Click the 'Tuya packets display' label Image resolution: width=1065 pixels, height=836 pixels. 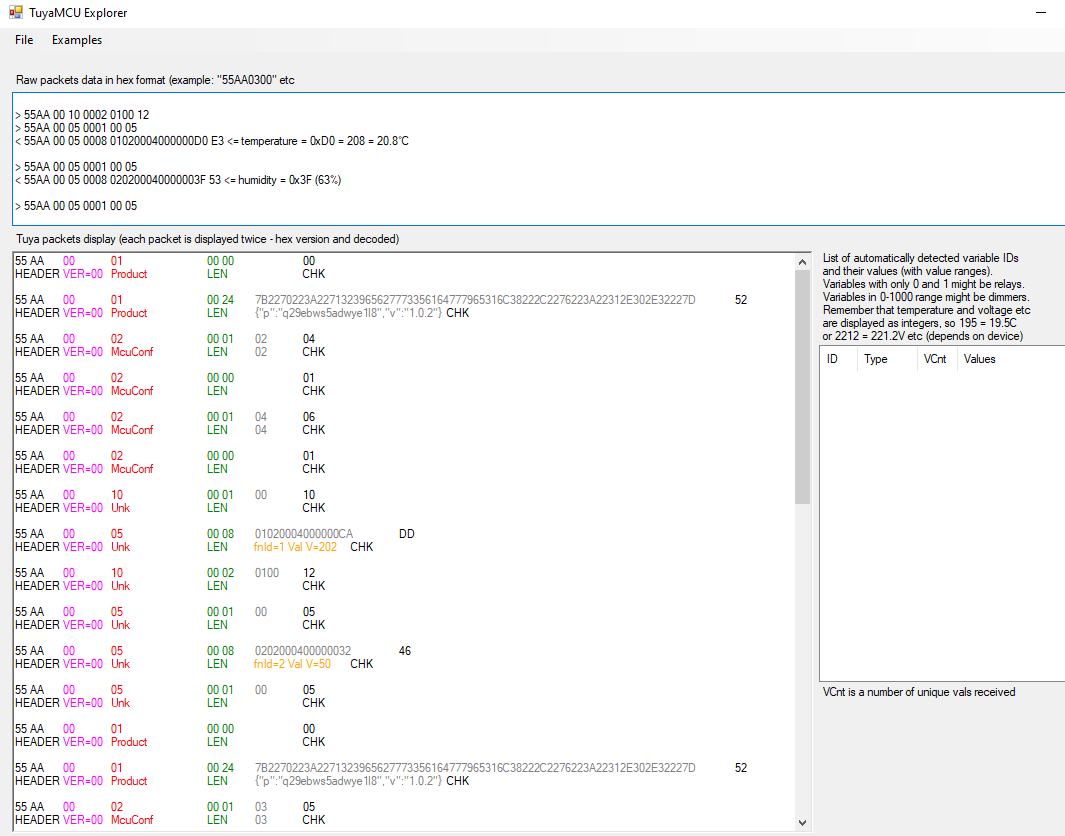click(x=208, y=239)
